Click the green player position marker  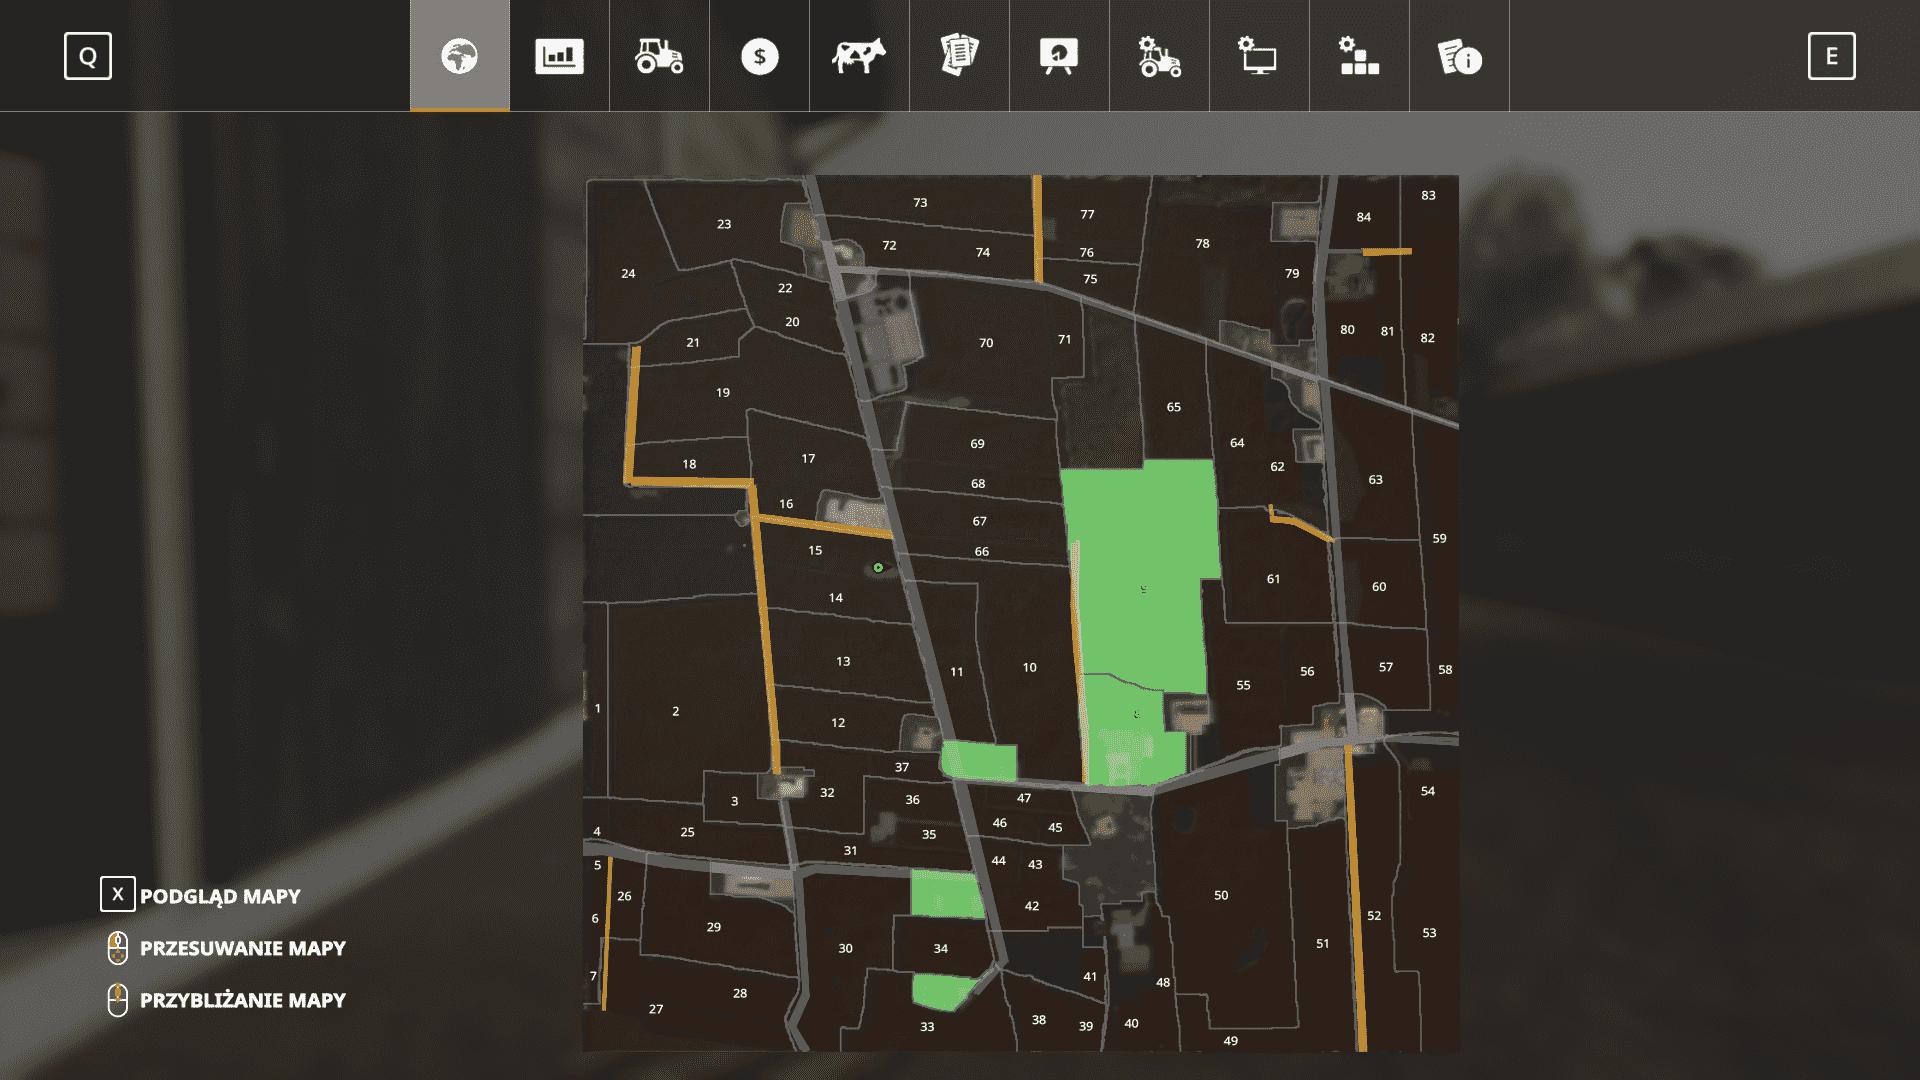(x=878, y=568)
